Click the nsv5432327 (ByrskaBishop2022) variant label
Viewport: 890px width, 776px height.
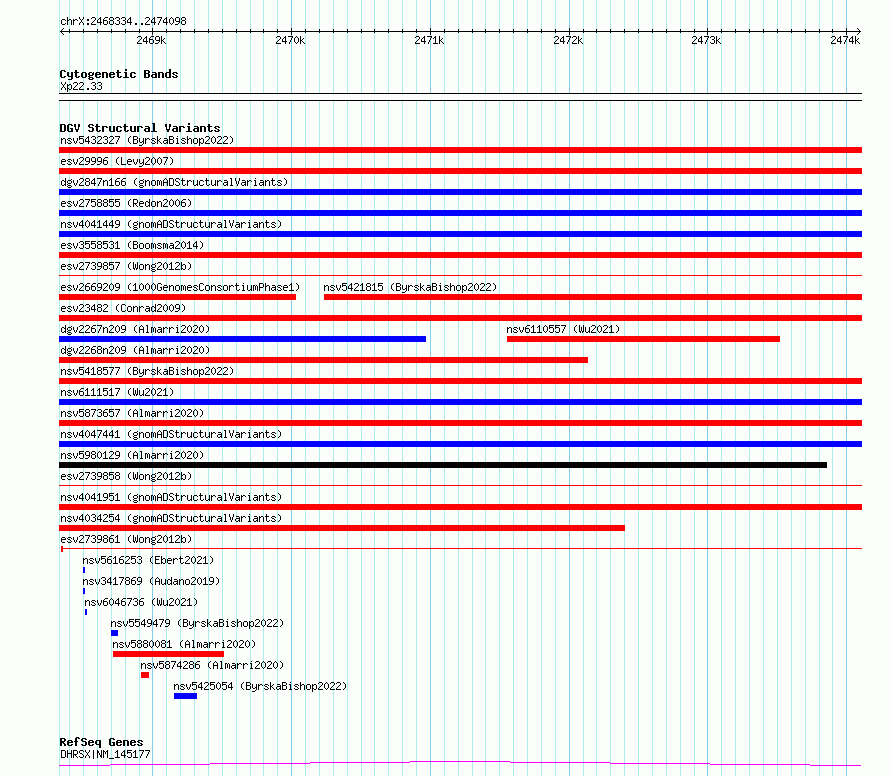pos(147,140)
